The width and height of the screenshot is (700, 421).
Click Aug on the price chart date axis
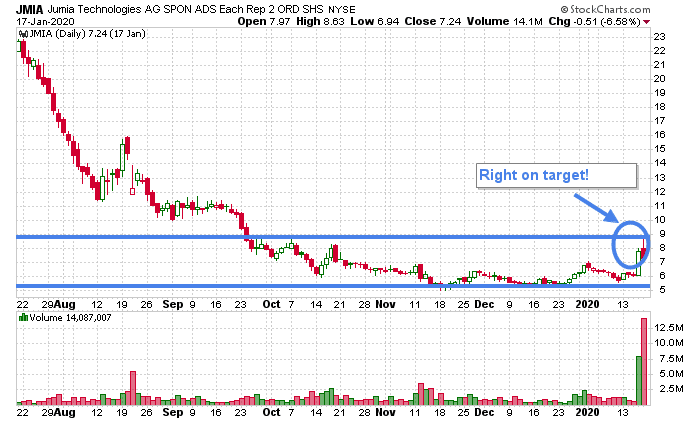[x=65, y=304]
